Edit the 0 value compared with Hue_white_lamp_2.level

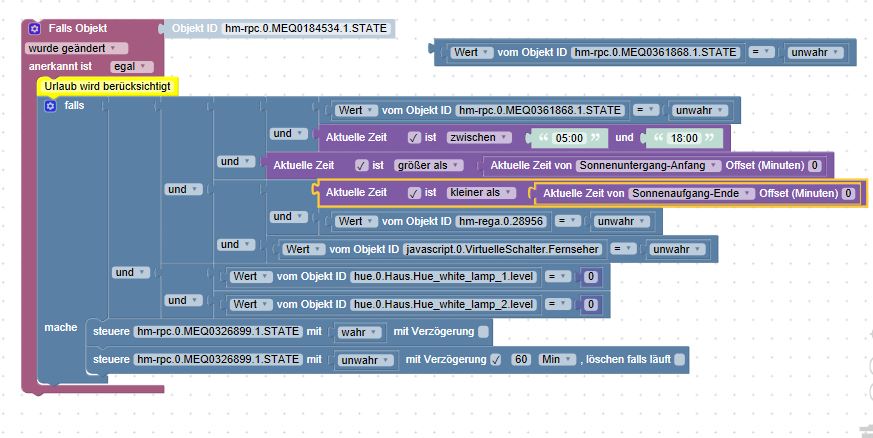point(591,304)
